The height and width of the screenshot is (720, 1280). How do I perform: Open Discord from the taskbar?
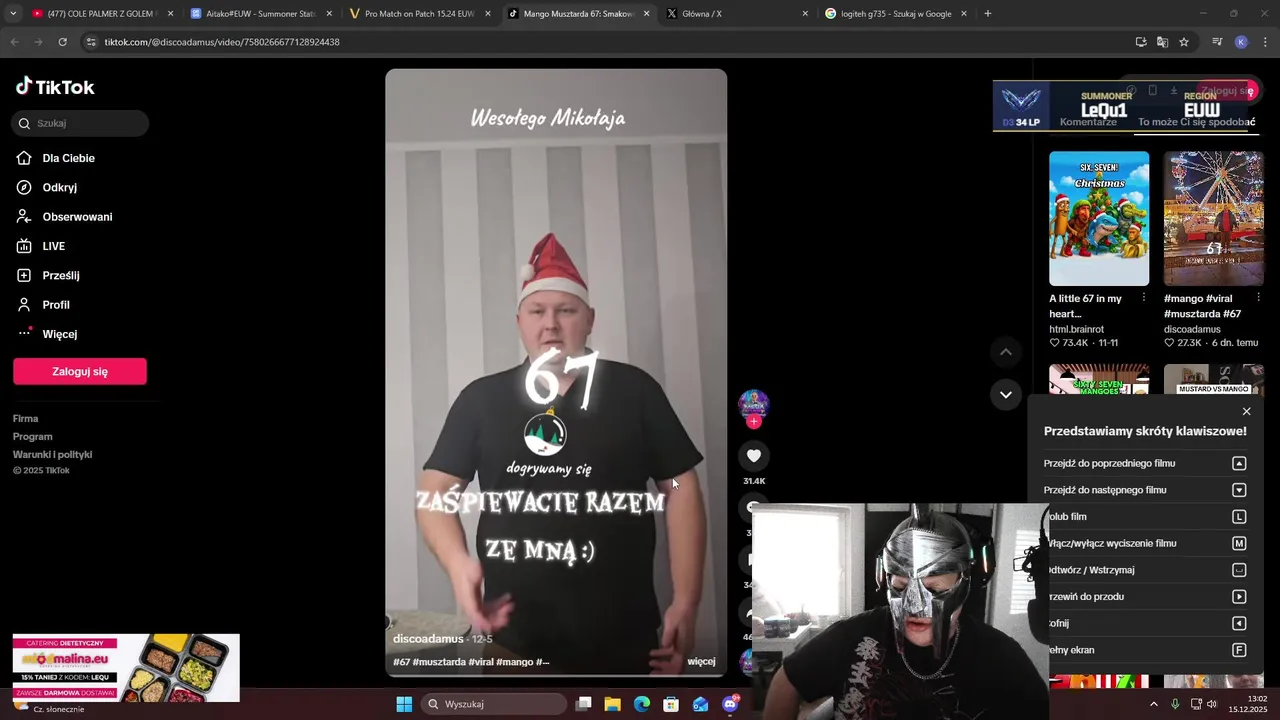[731, 704]
